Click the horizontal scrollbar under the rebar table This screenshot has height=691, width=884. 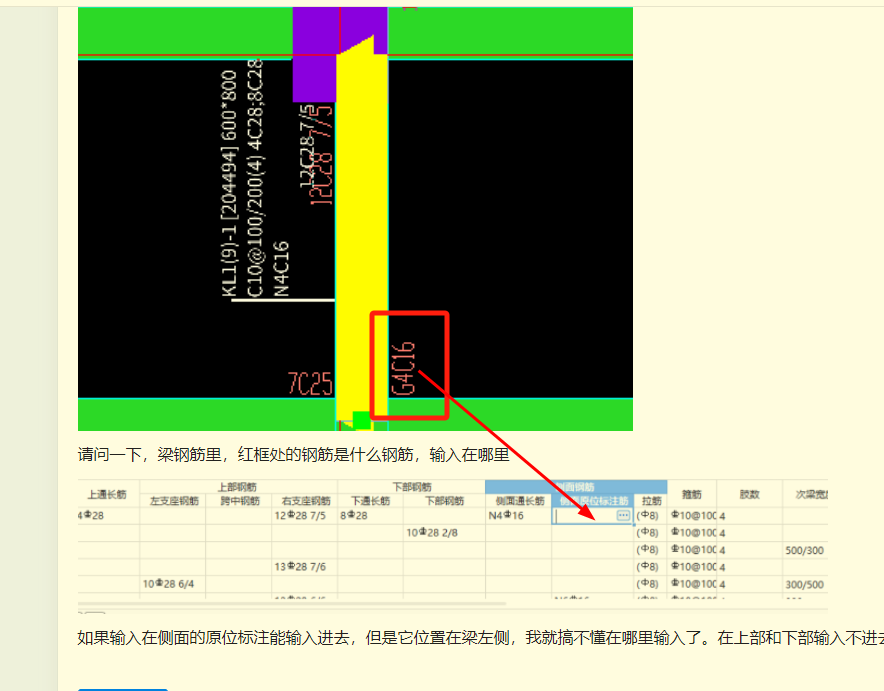[x=292, y=604]
